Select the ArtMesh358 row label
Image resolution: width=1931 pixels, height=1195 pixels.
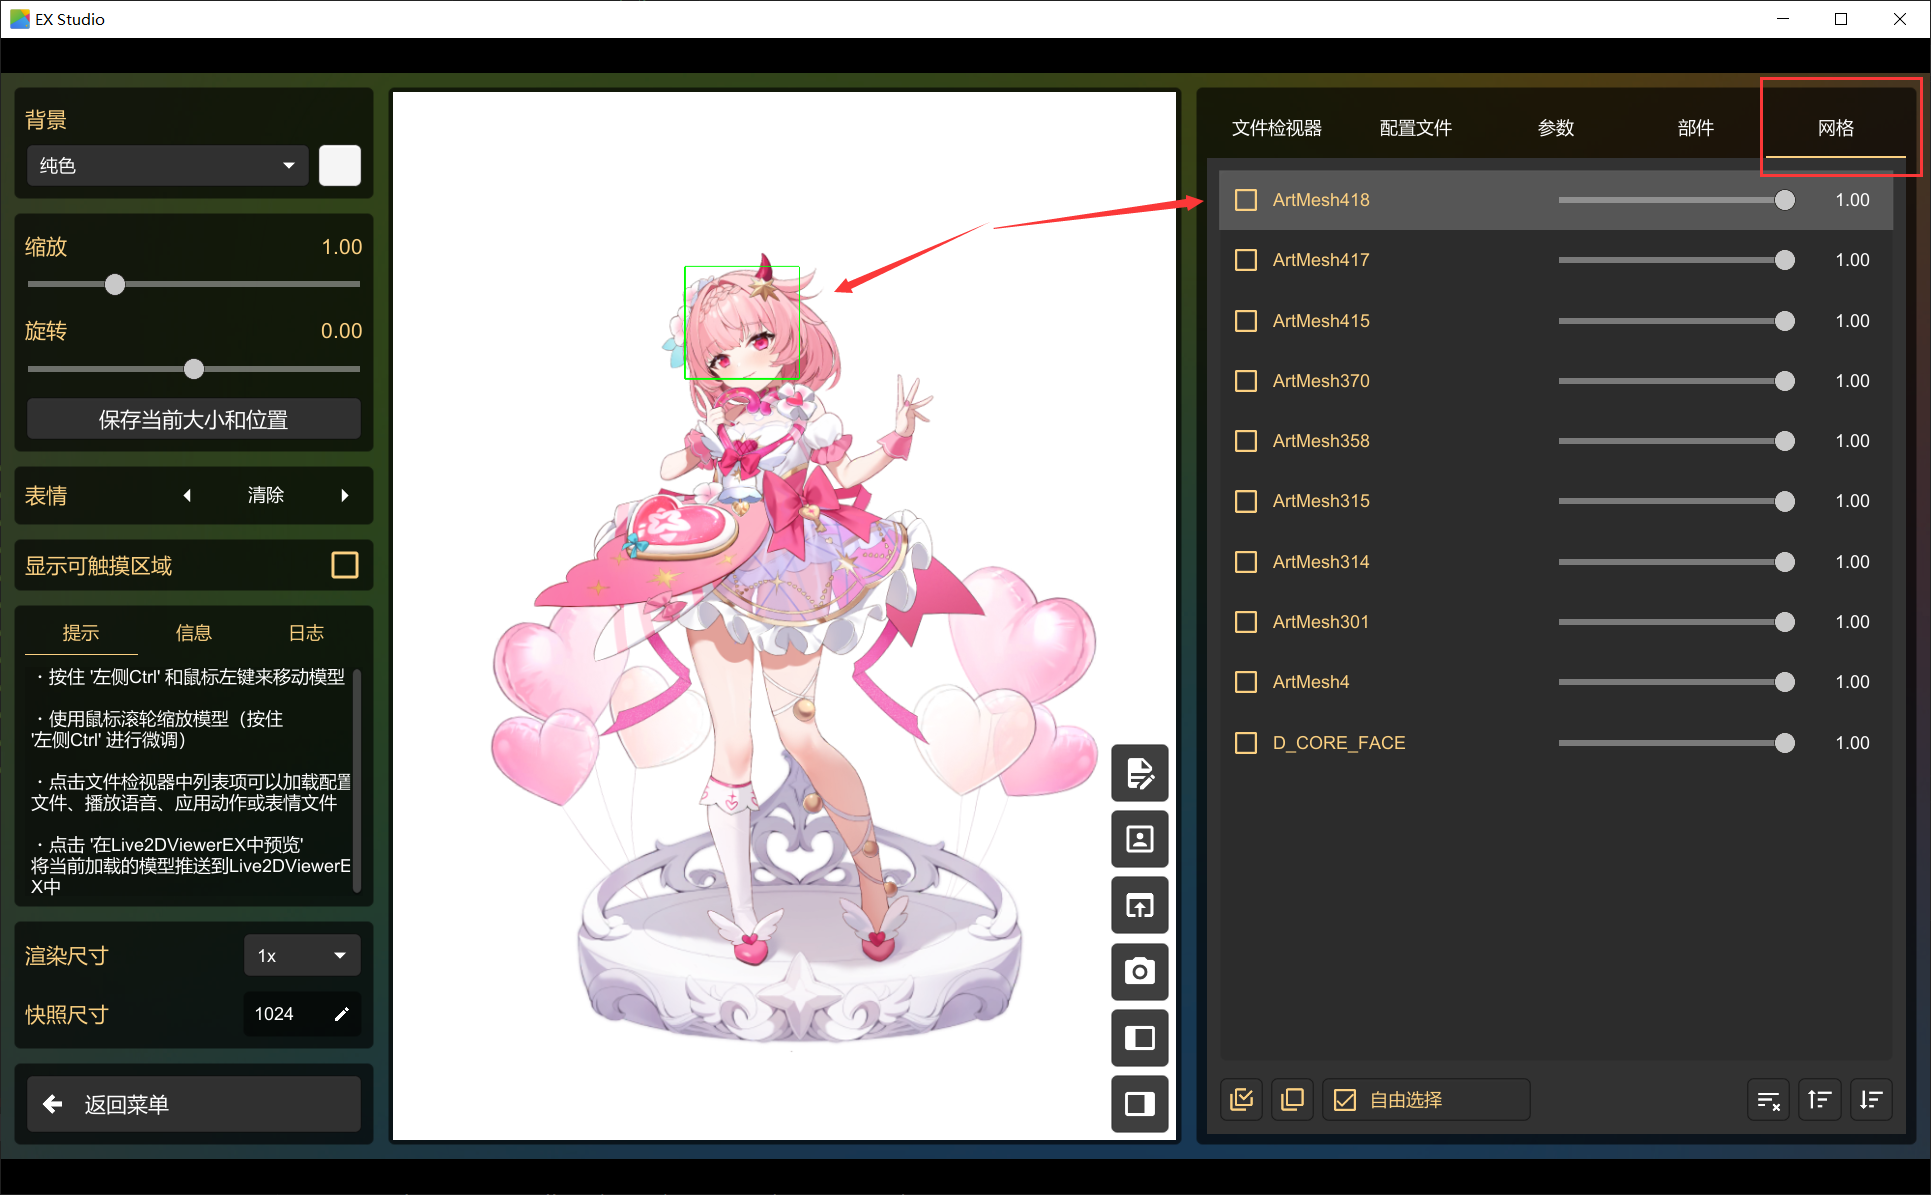(1321, 441)
